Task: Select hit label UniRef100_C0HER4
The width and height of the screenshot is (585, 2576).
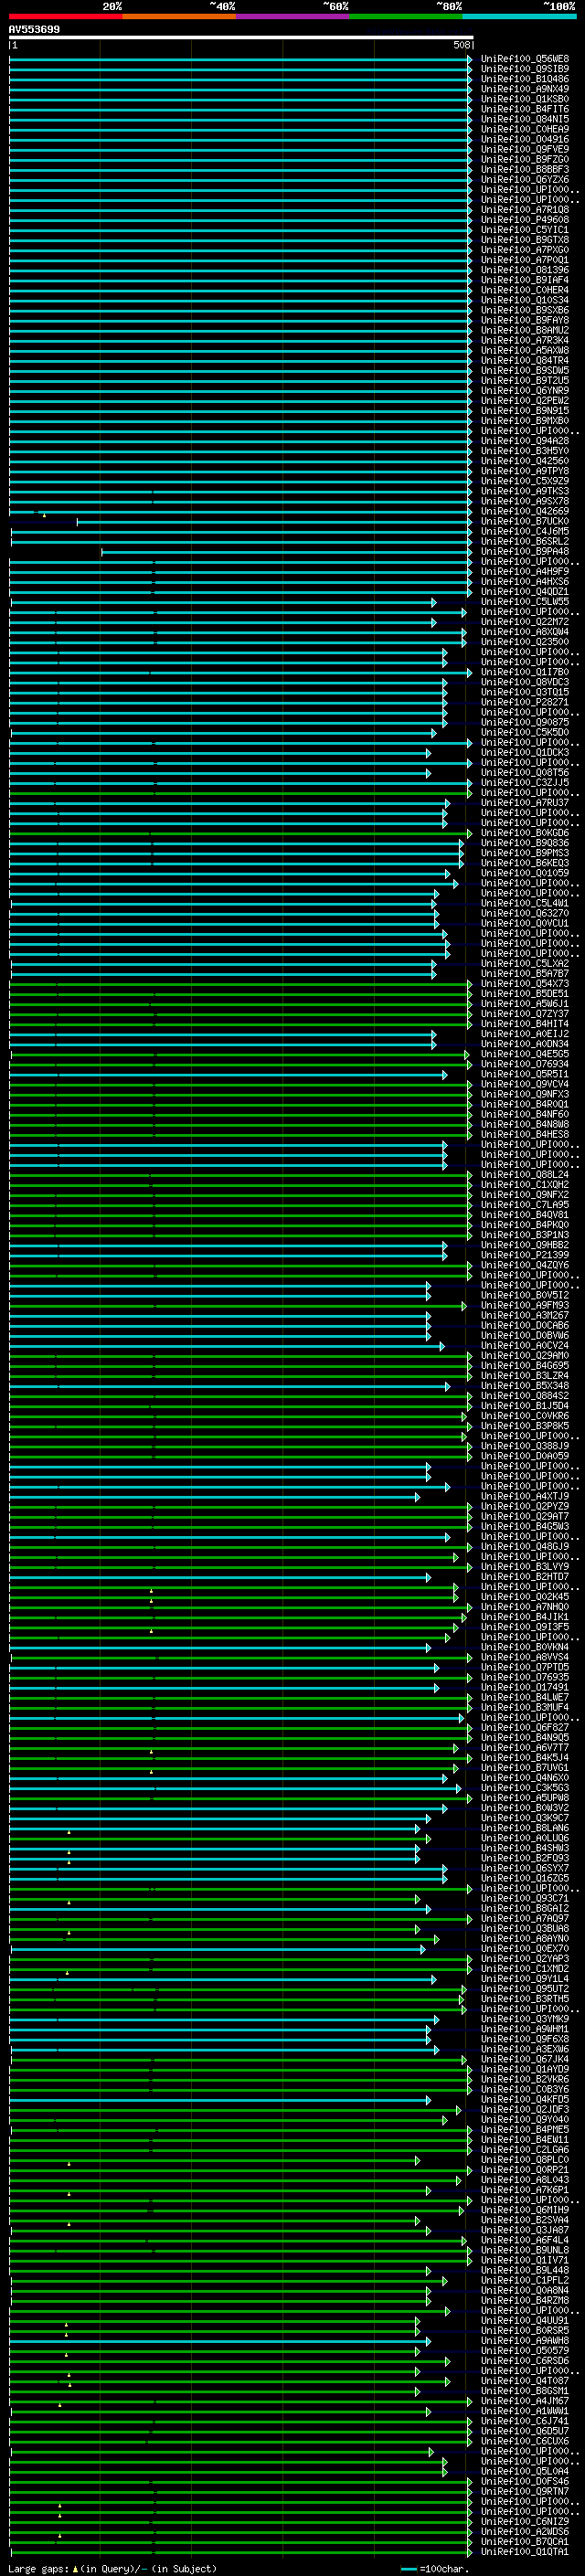Action: click(x=525, y=290)
